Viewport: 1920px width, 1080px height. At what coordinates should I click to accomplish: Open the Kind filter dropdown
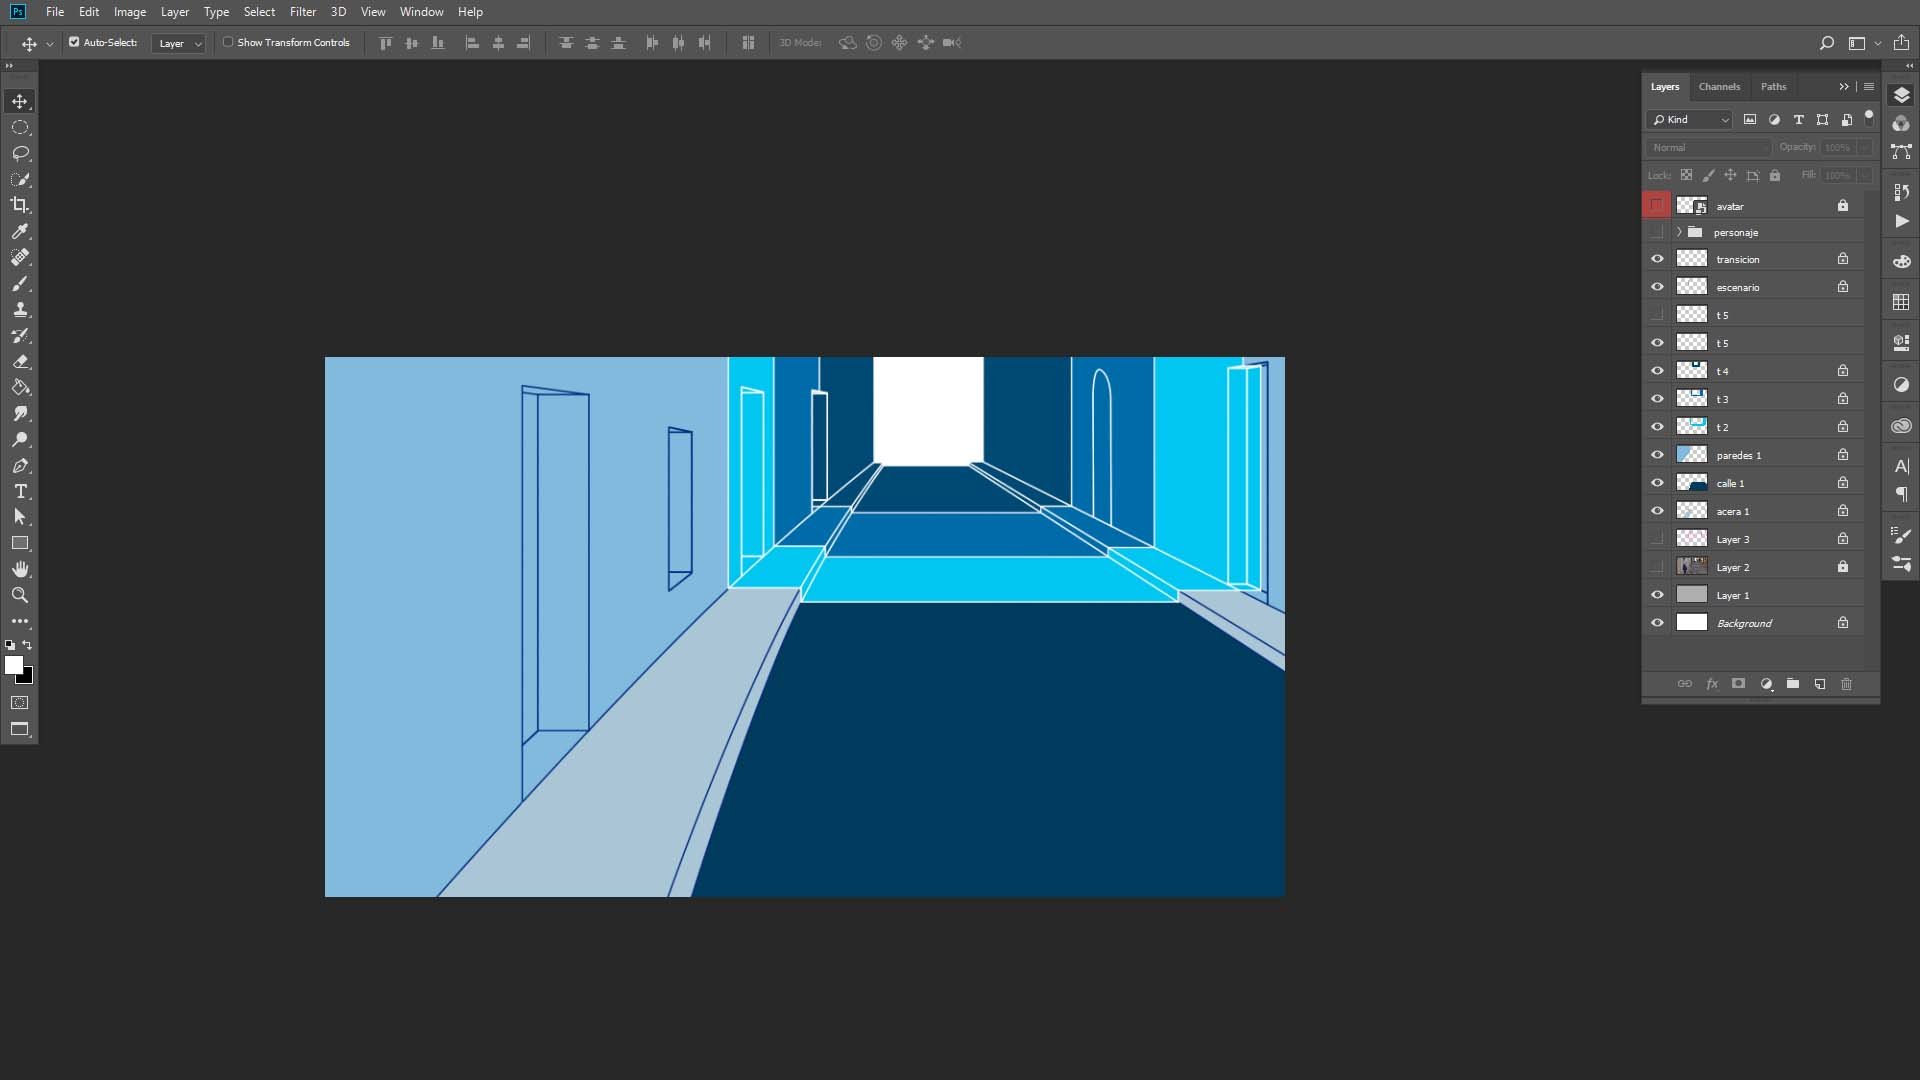[1690, 119]
